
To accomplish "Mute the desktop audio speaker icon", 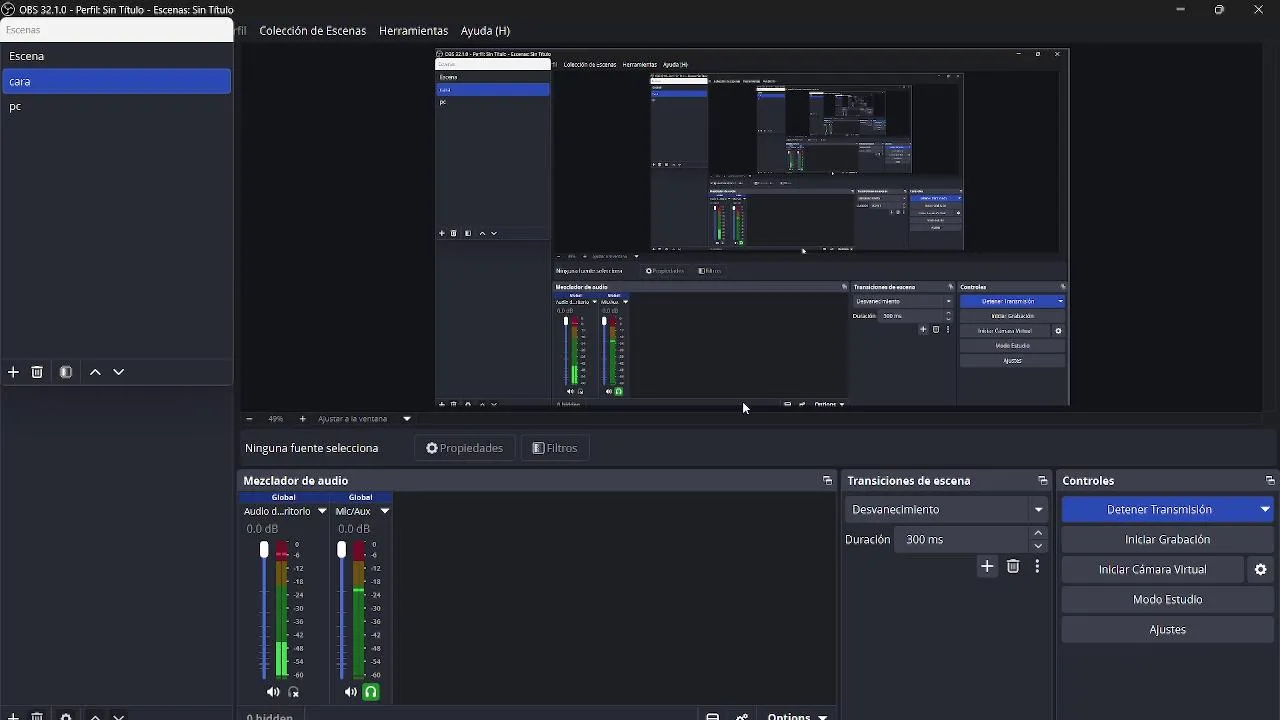I will click(273, 692).
